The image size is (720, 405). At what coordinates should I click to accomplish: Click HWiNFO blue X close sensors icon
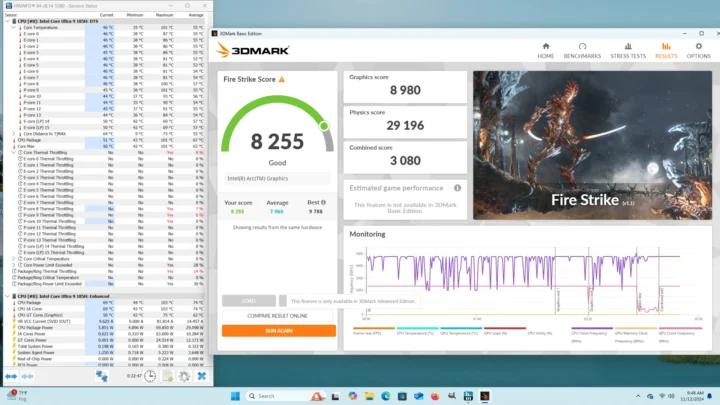point(202,376)
